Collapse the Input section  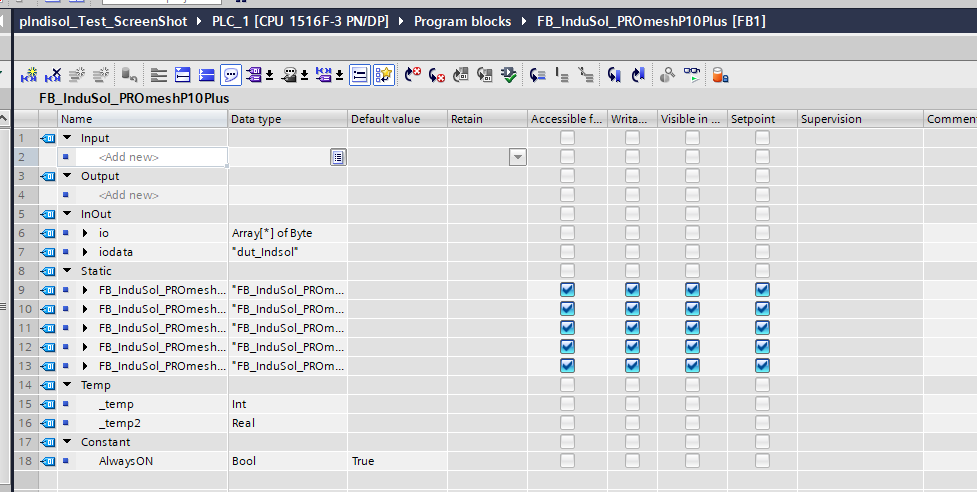[67, 138]
